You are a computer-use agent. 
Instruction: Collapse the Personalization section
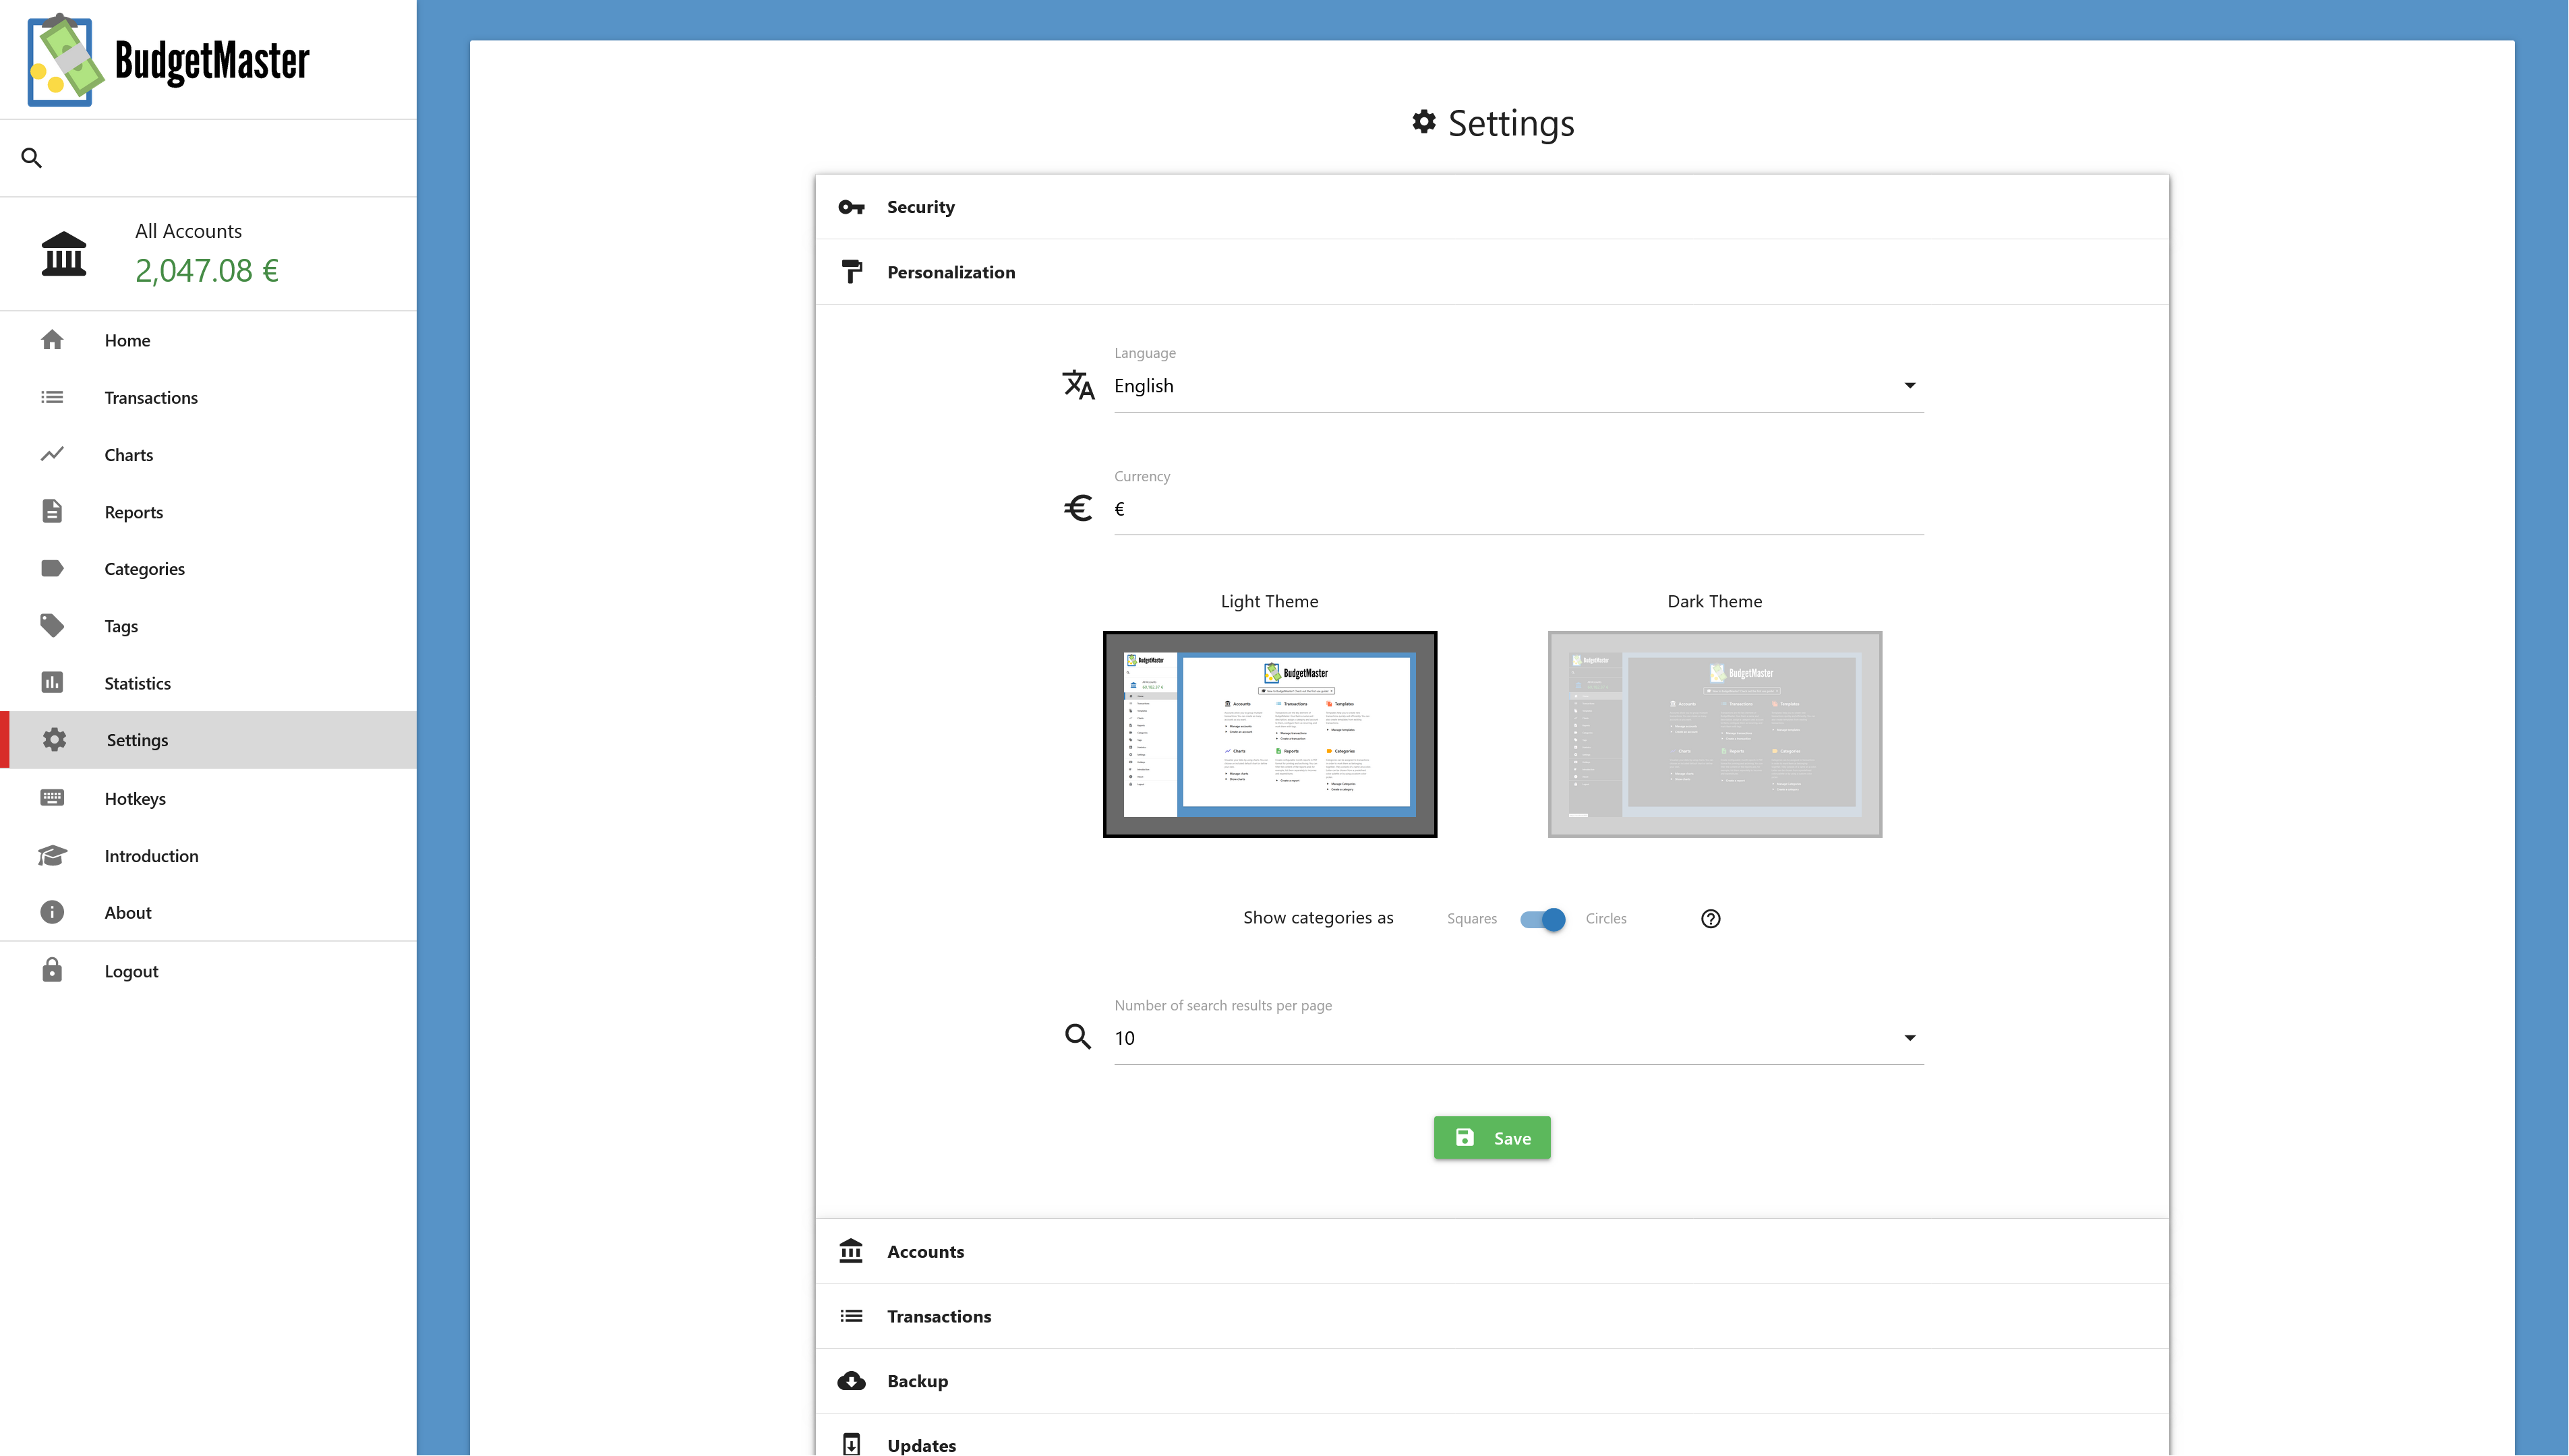point(1491,272)
